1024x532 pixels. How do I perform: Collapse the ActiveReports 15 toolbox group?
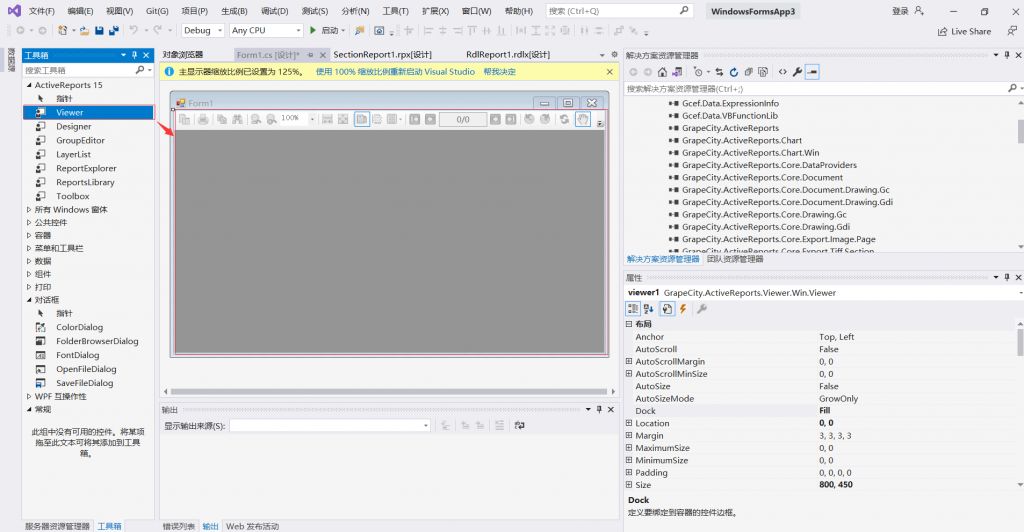(29, 85)
